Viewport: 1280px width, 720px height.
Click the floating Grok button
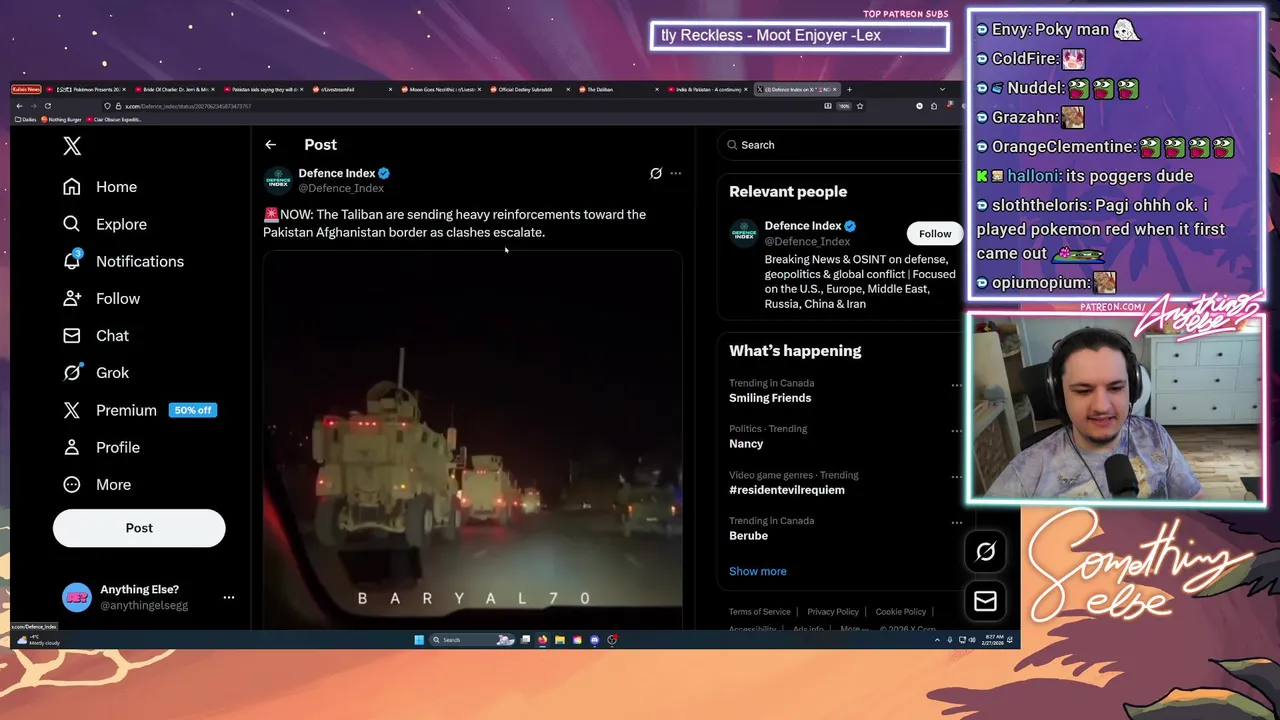(x=985, y=552)
